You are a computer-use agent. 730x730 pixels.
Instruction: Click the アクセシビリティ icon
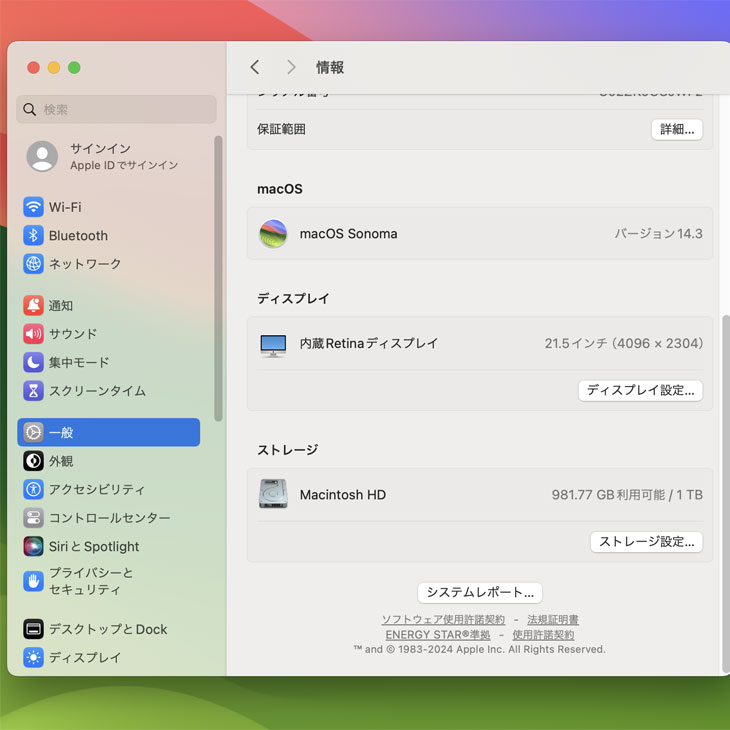34,490
